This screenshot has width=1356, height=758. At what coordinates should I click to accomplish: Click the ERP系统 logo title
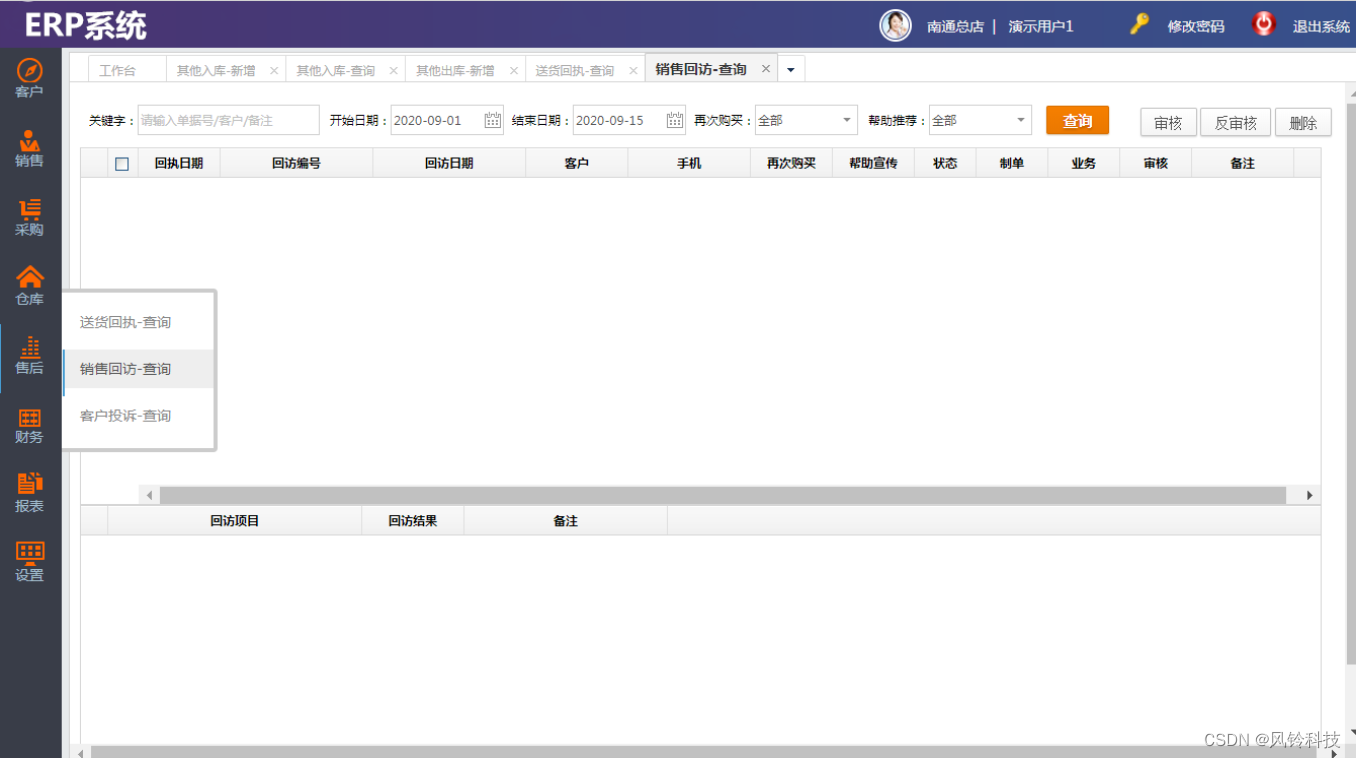(86, 26)
